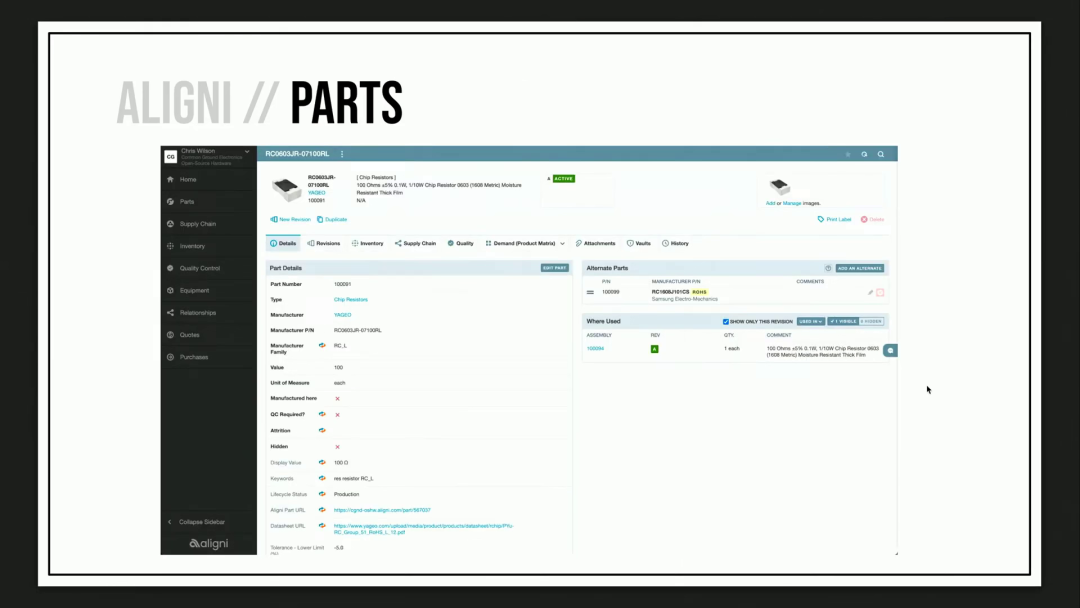Click the reorder handle on alternate 100099

pos(590,293)
